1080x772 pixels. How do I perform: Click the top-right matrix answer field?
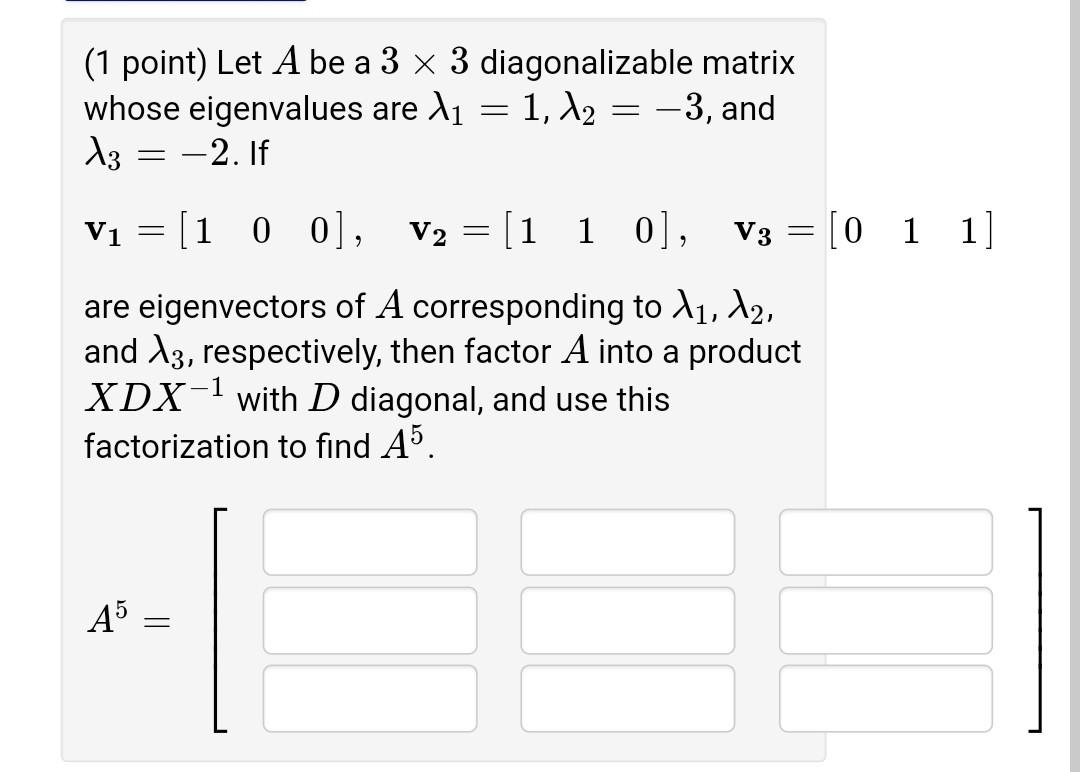click(885, 541)
